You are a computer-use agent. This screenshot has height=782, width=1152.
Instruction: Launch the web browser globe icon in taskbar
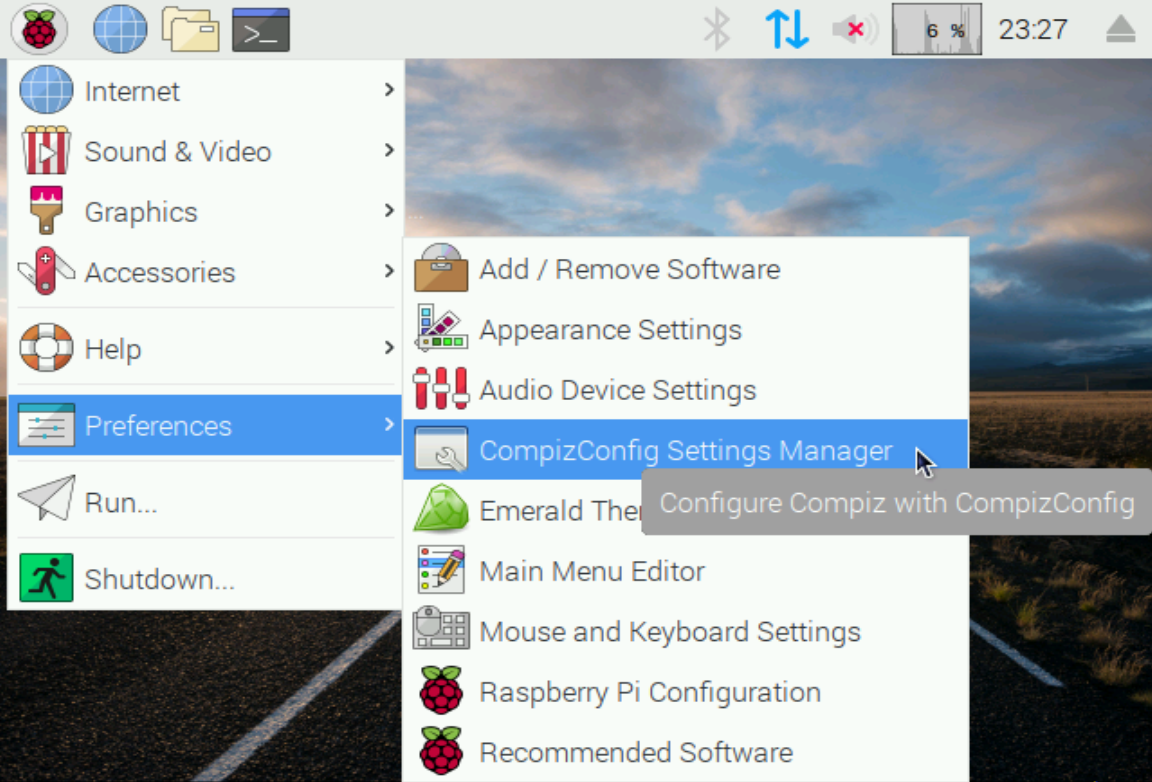pos(120,29)
